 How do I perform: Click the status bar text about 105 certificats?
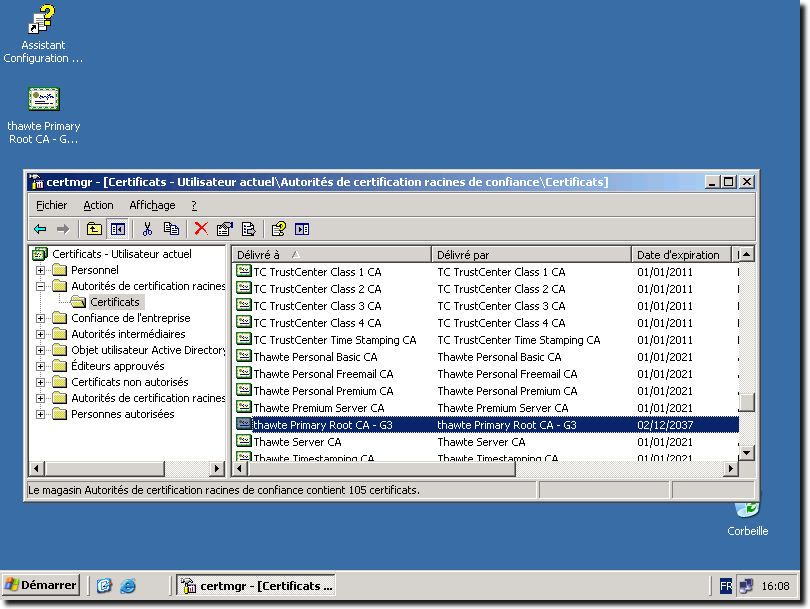(x=224, y=490)
